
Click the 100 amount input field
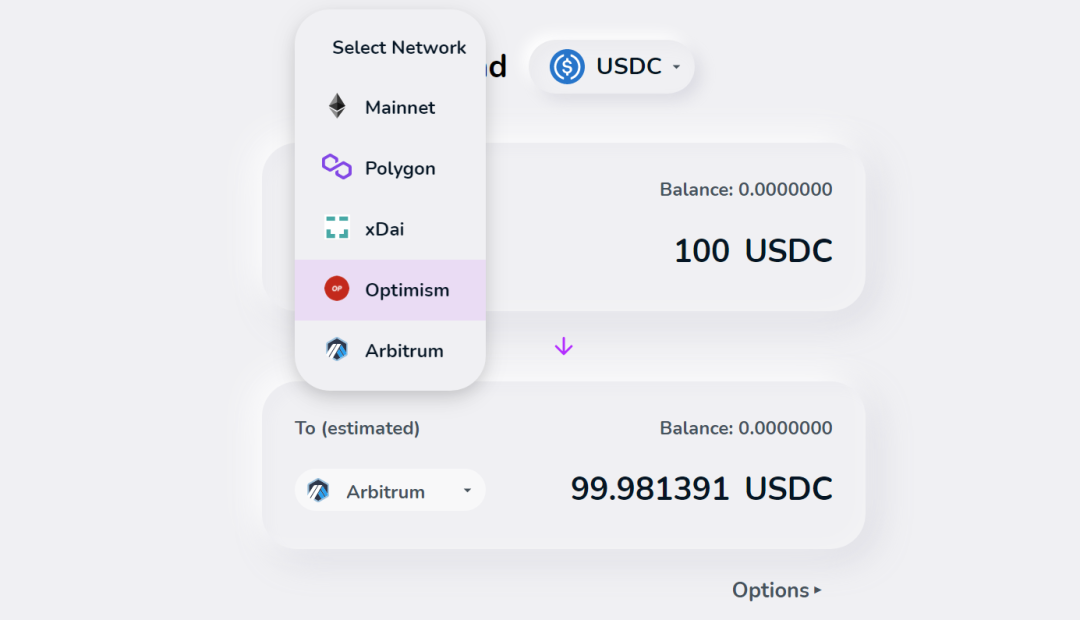[701, 251]
